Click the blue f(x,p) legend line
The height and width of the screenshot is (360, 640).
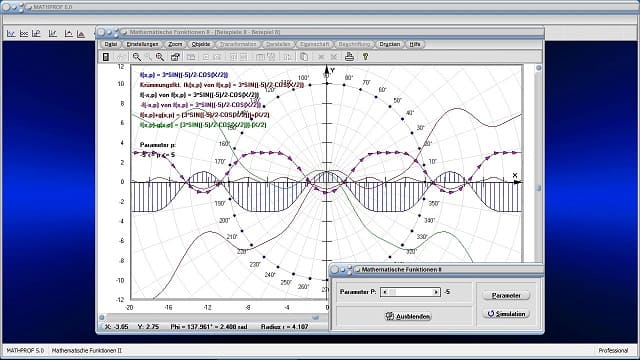[x=184, y=75]
